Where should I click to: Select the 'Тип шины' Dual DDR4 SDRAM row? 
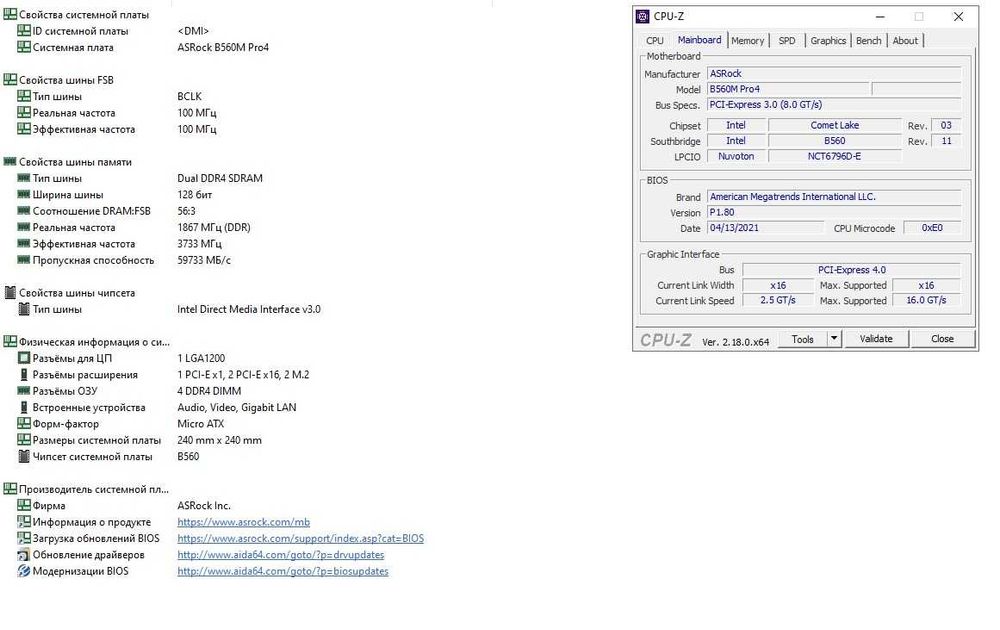[140, 179]
